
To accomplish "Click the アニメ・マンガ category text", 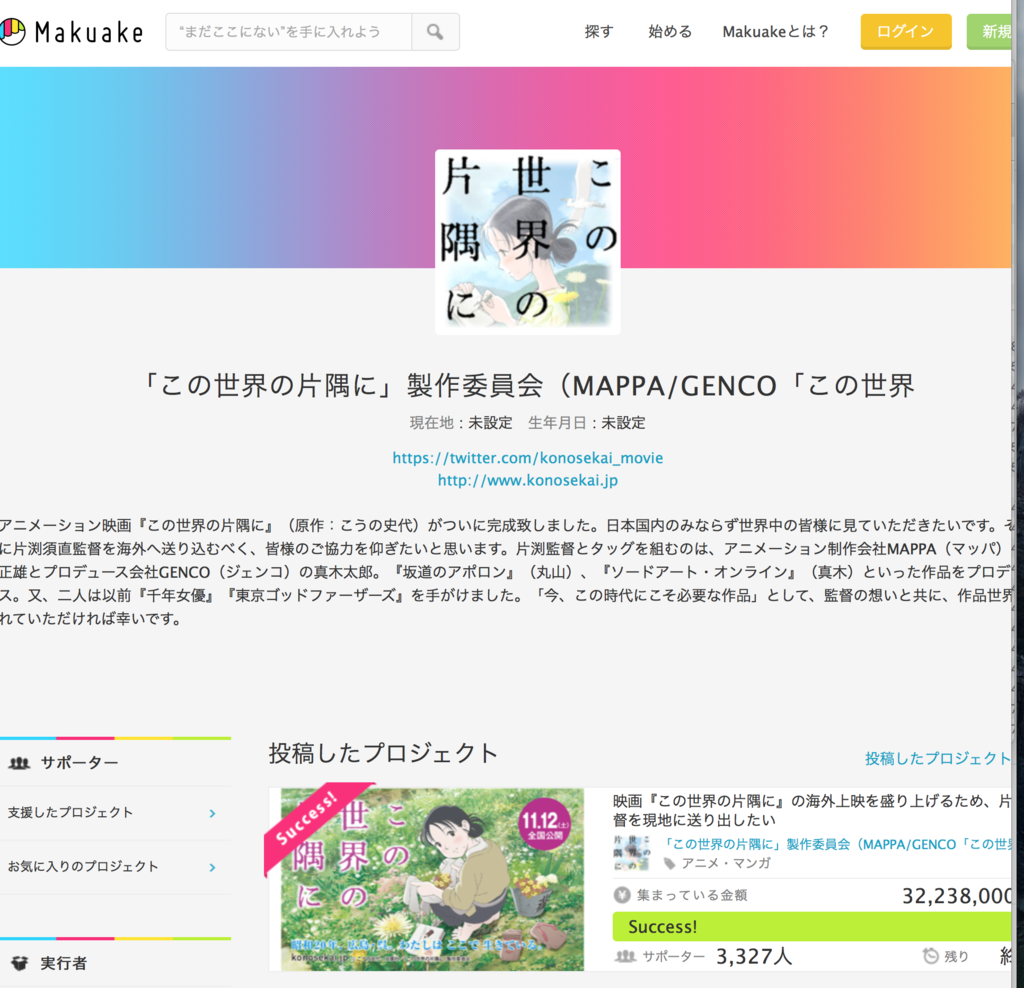I will pyautogui.click(x=726, y=863).
